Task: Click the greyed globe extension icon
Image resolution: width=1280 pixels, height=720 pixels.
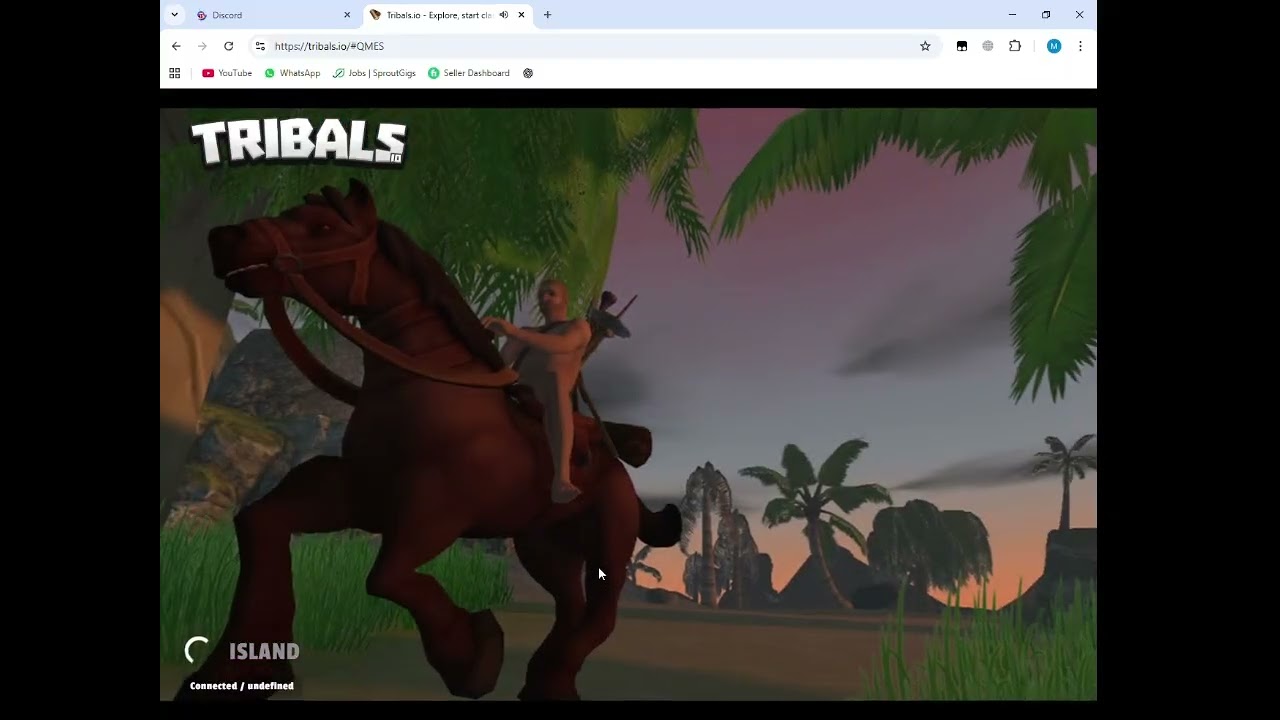Action: point(988,46)
